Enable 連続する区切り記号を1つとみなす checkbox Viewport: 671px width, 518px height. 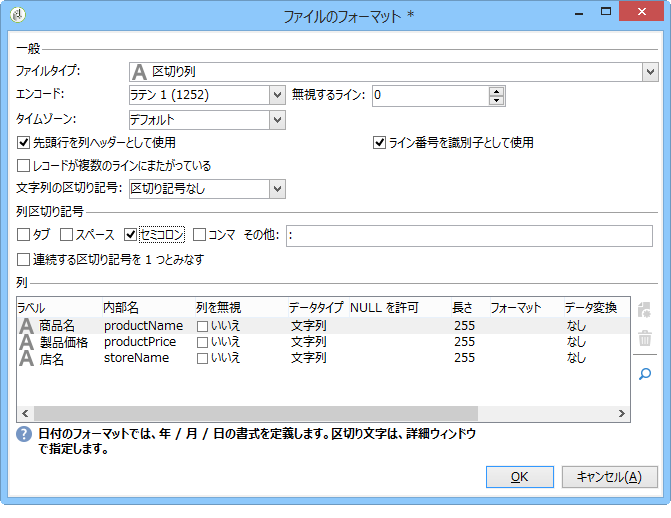23,259
